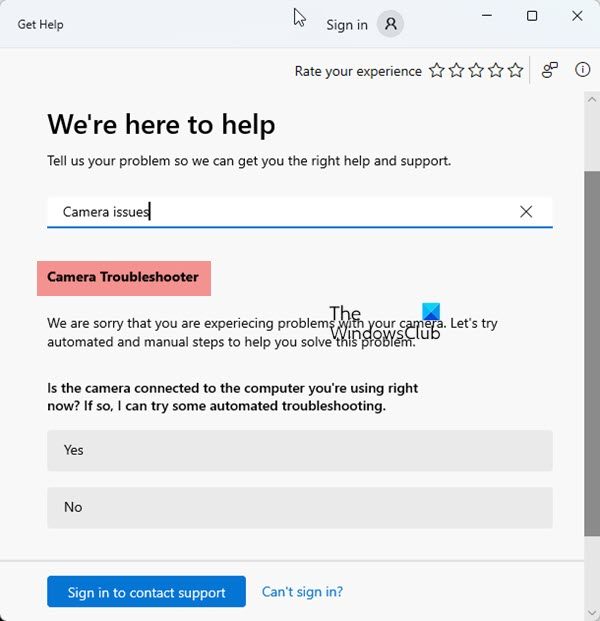The height and width of the screenshot is (621, 600).
Task: Click the scrollbar down arrow
Action: click(x=592, y=613)
